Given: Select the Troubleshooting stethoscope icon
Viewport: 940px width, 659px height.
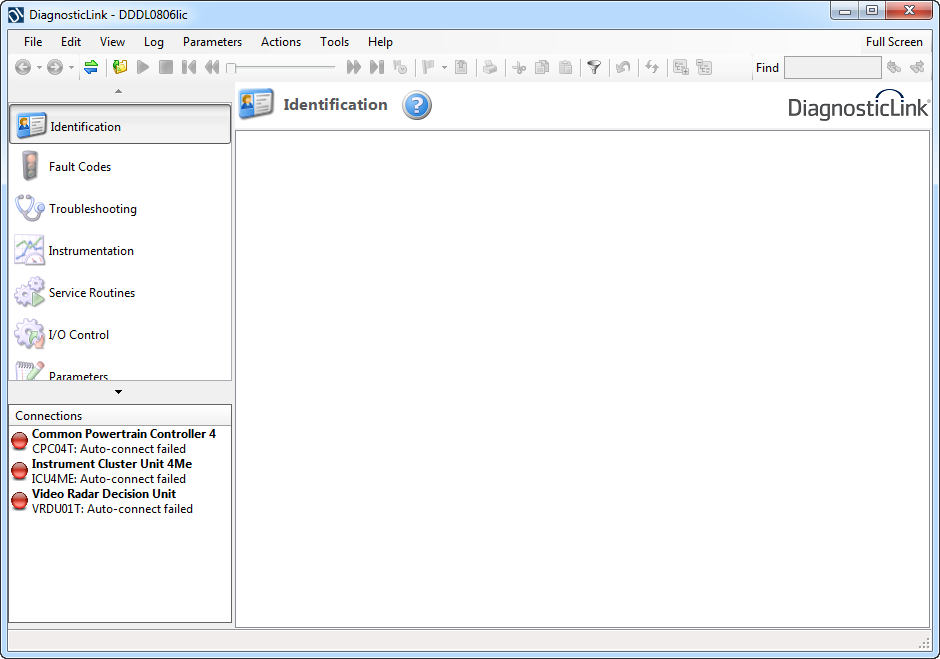Looking at the screenshot, I should pos(29,208).
